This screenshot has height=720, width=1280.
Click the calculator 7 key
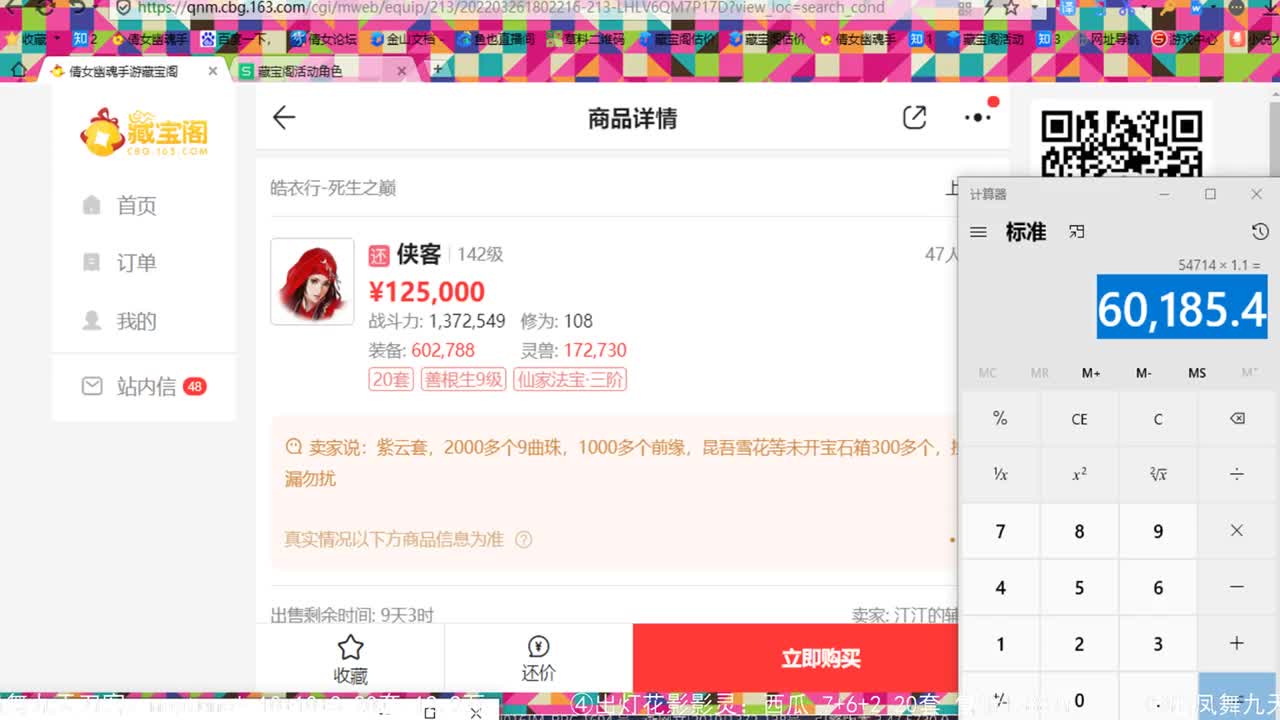(x=1000, y=531)
